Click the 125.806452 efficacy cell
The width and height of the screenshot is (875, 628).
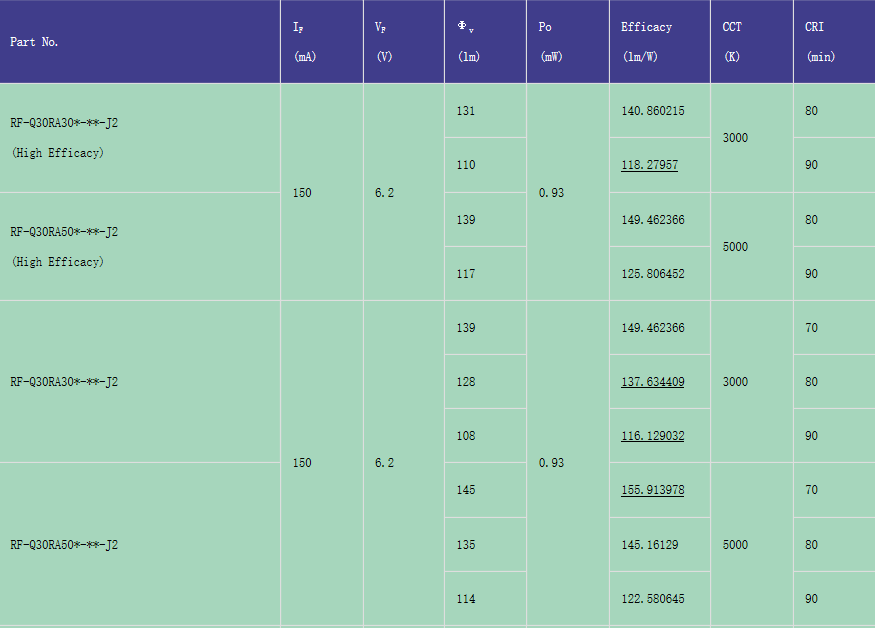coord(652,274)
